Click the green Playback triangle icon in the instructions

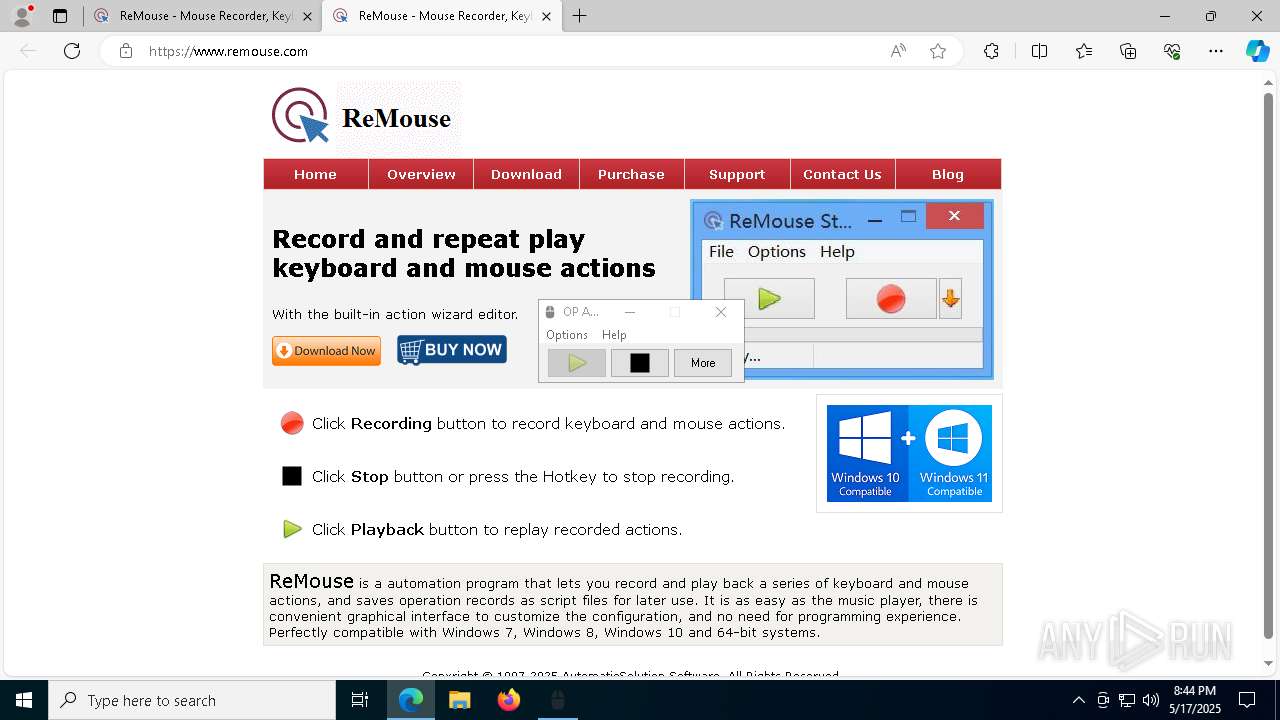click(292, 529)
